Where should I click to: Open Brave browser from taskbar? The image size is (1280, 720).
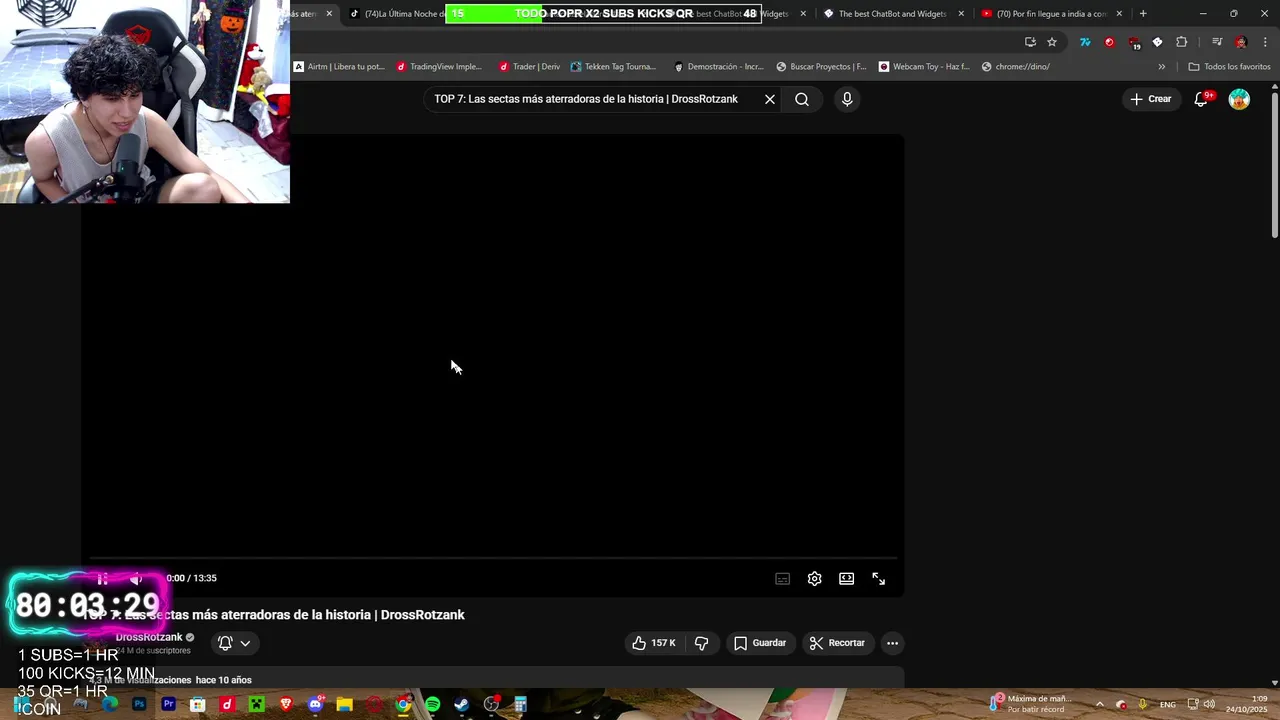tap(286, 704)
